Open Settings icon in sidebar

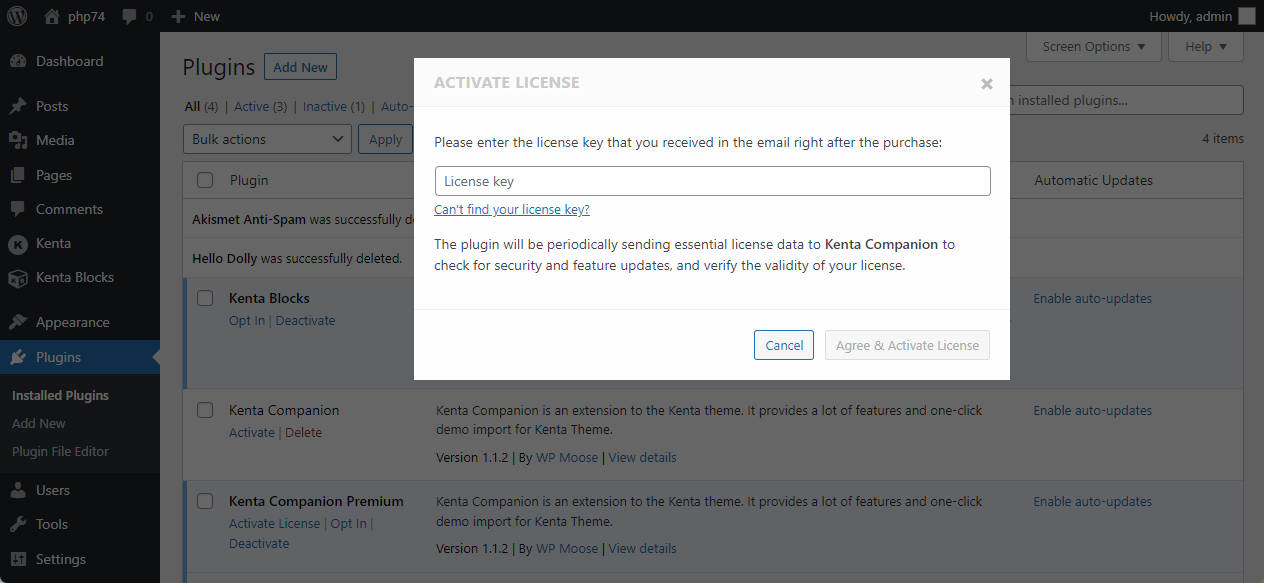pyautogui.click(x=18, y=559)
